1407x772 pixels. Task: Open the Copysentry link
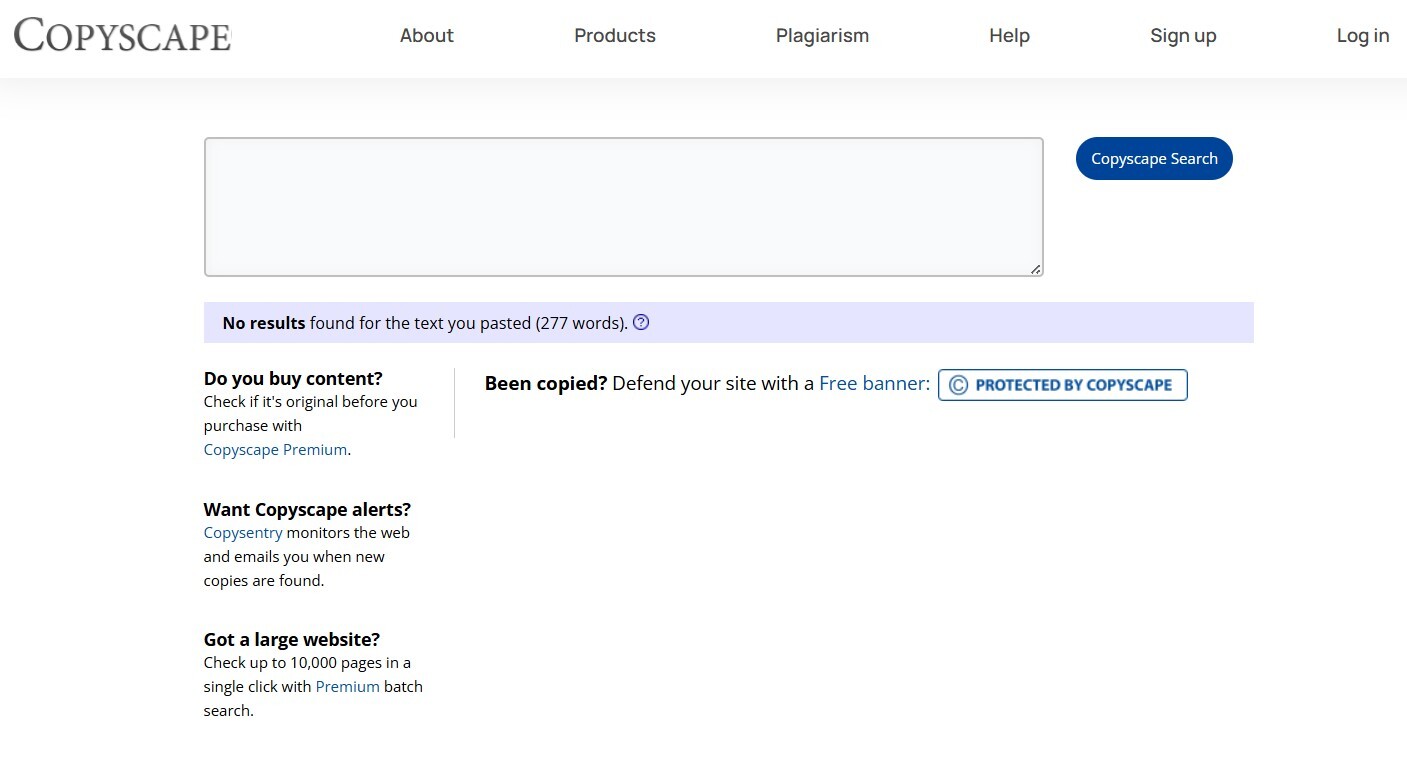pyautogui.click(x=243, y=532)
